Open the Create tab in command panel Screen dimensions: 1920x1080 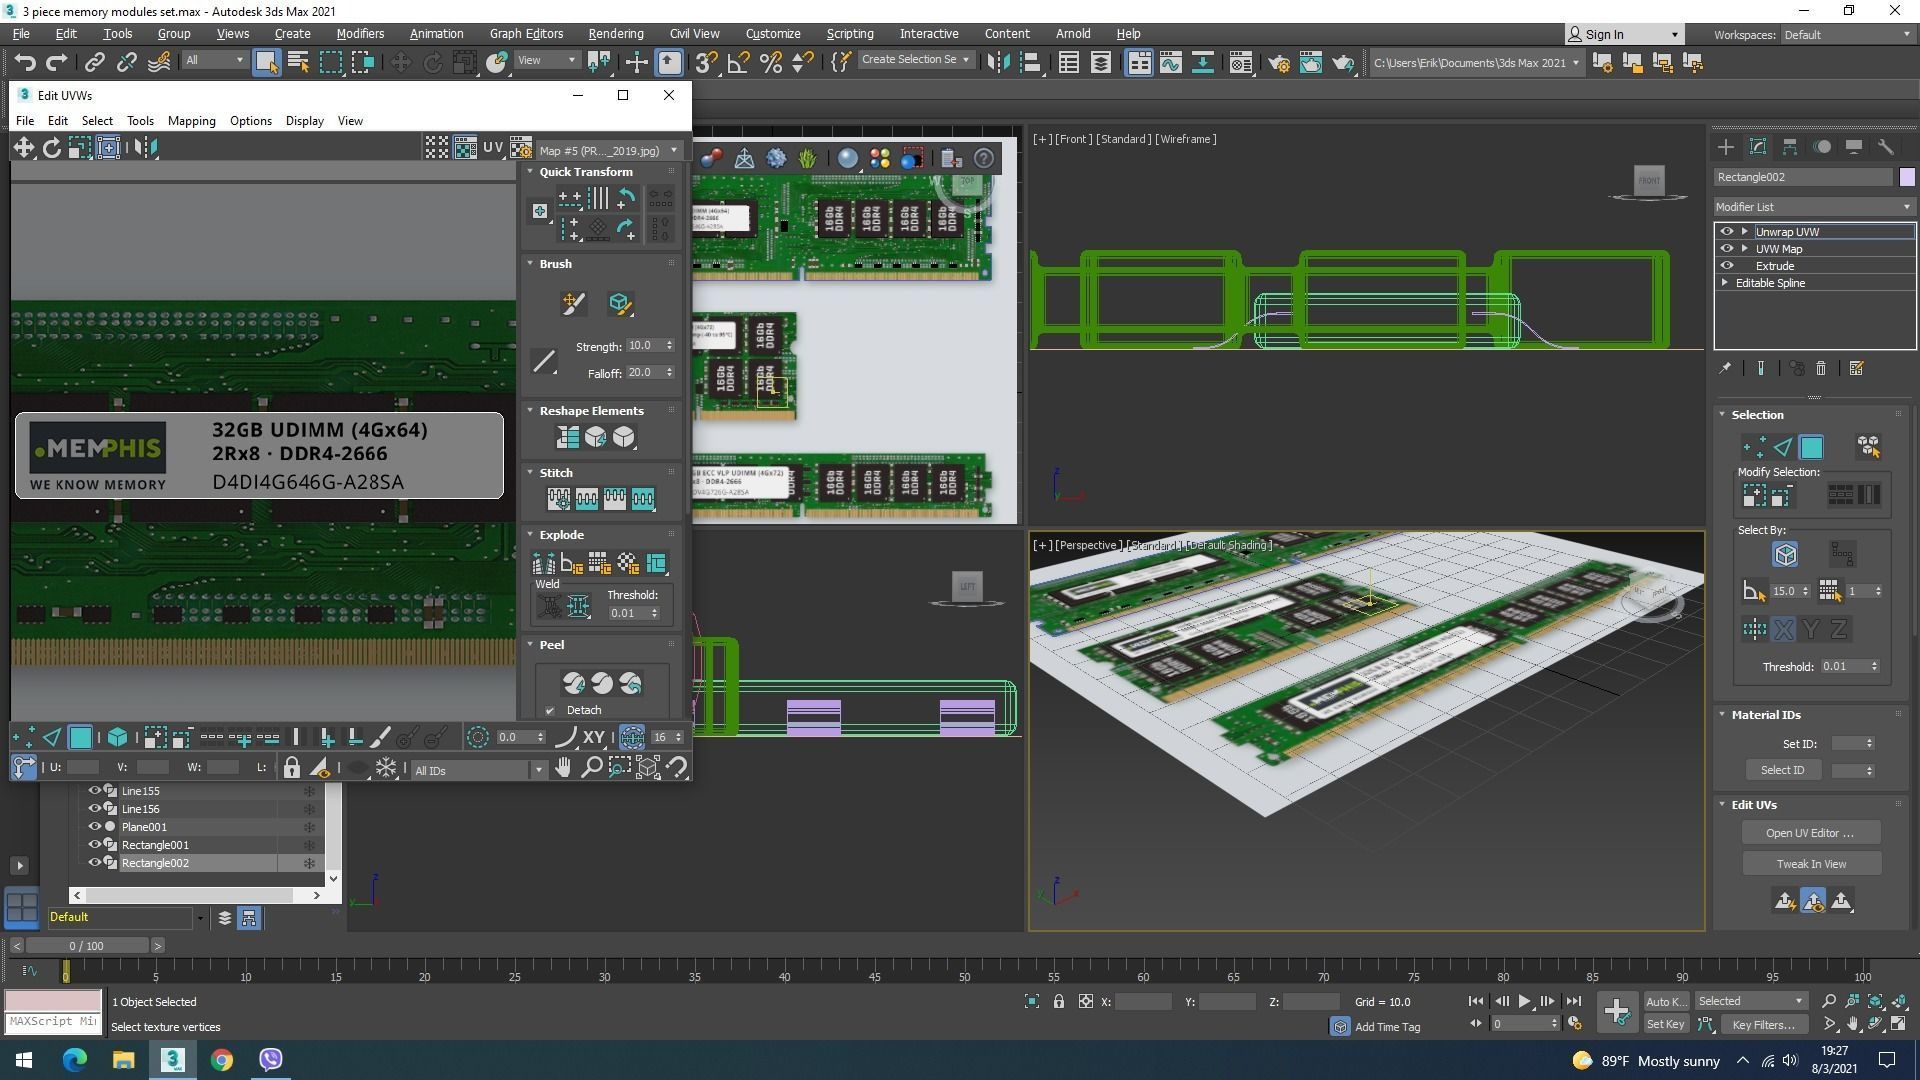pyautogui.click(x=1726, y=147)
